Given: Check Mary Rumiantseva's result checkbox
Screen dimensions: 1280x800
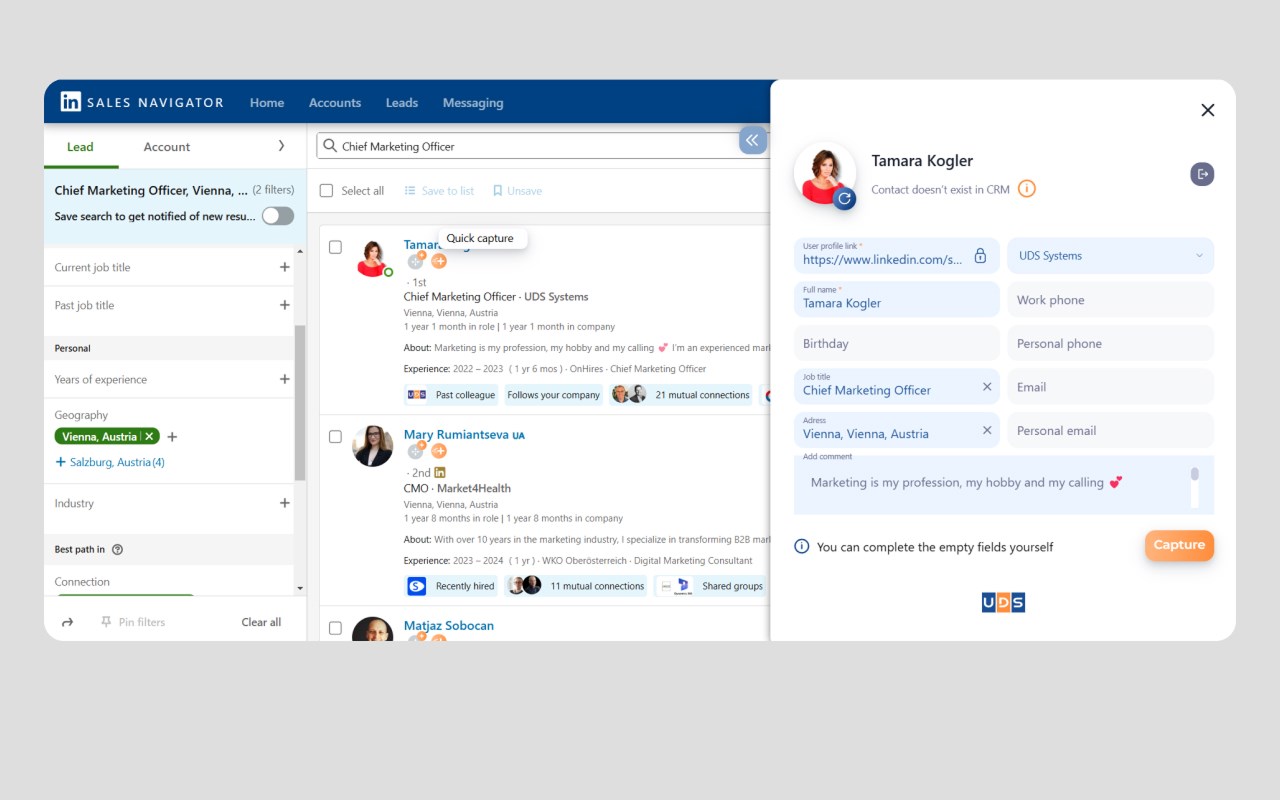Looking at the screenshot, I should [x=335, y=437].
